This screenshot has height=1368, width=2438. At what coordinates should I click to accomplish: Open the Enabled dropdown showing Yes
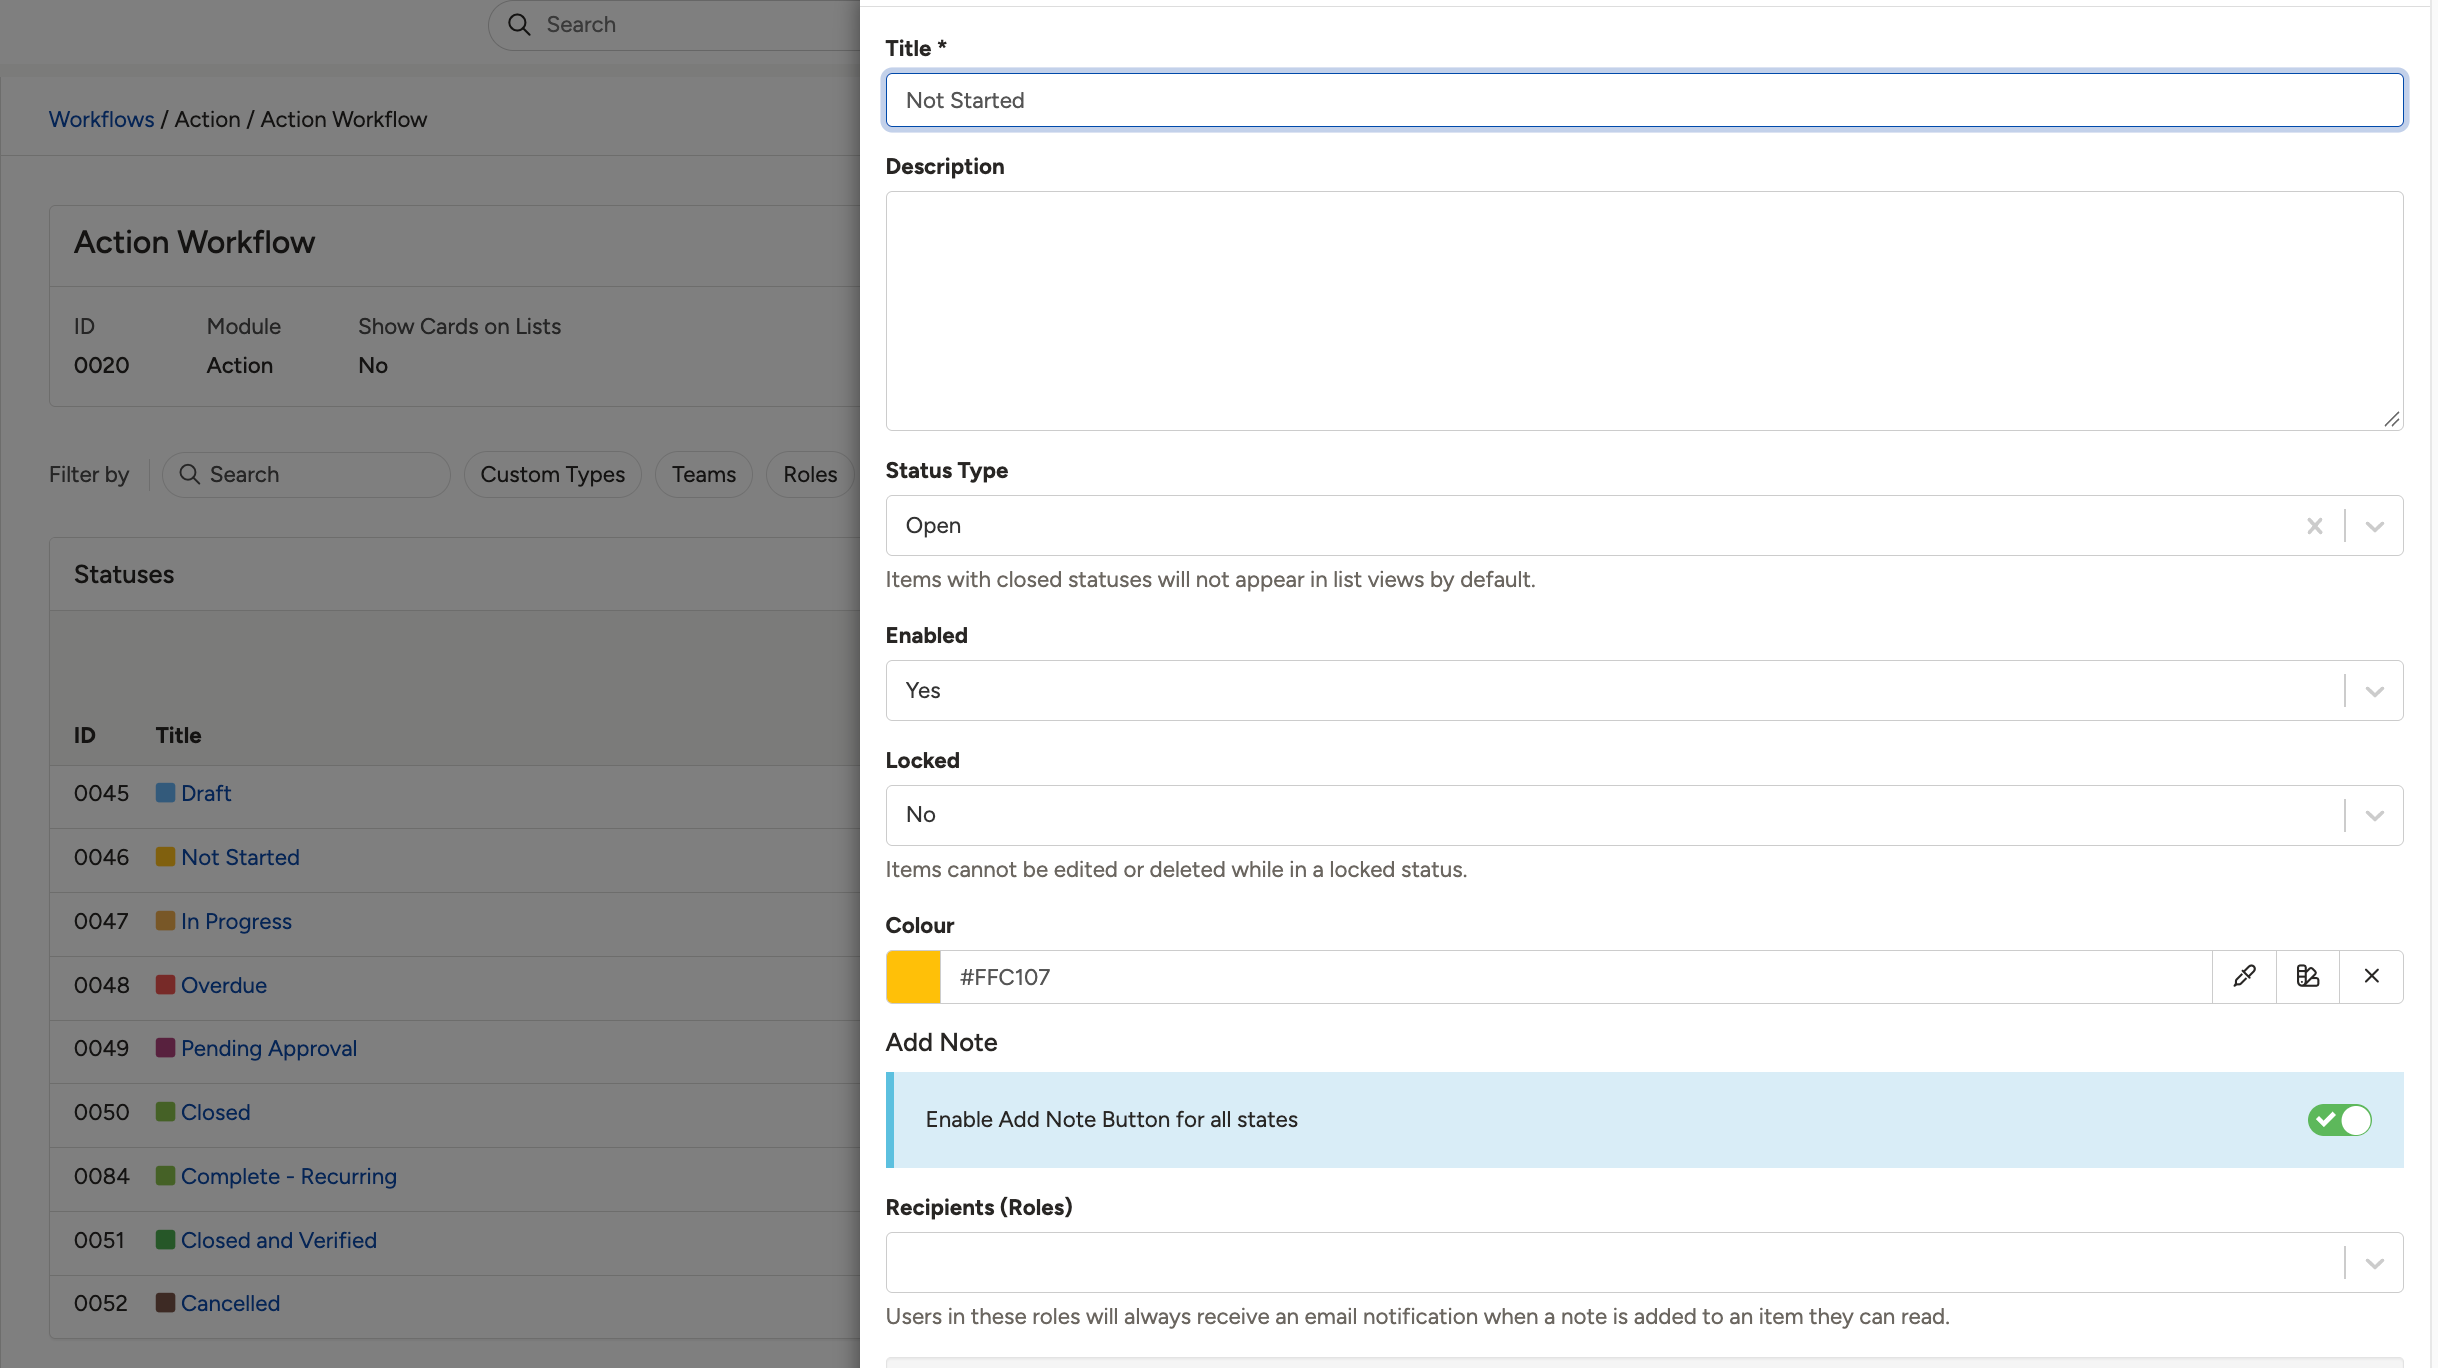coord(1644,690)
